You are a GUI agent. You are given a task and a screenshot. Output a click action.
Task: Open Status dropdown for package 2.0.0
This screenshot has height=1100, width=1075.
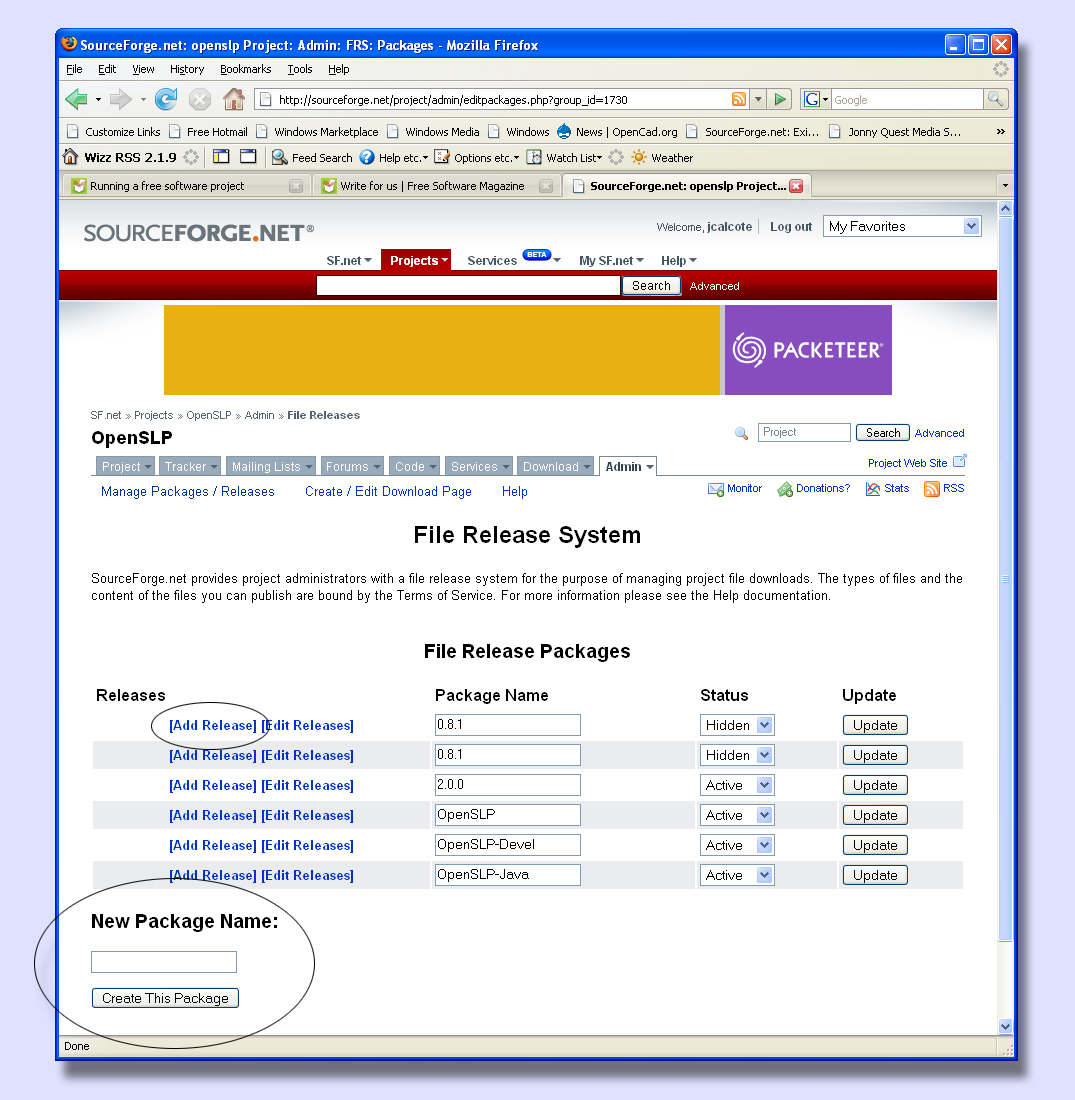tap(737, 785)
